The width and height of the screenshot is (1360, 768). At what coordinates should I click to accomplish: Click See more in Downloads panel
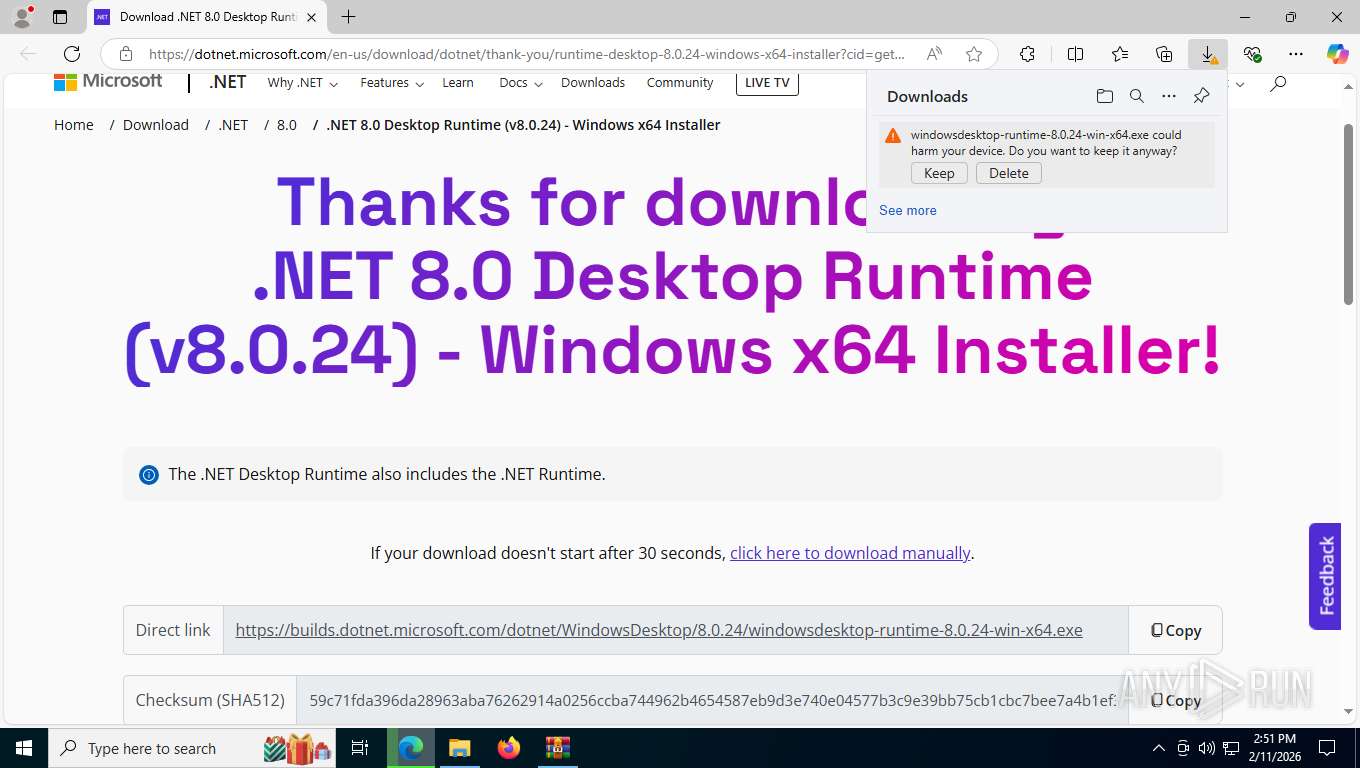[908, 210]
